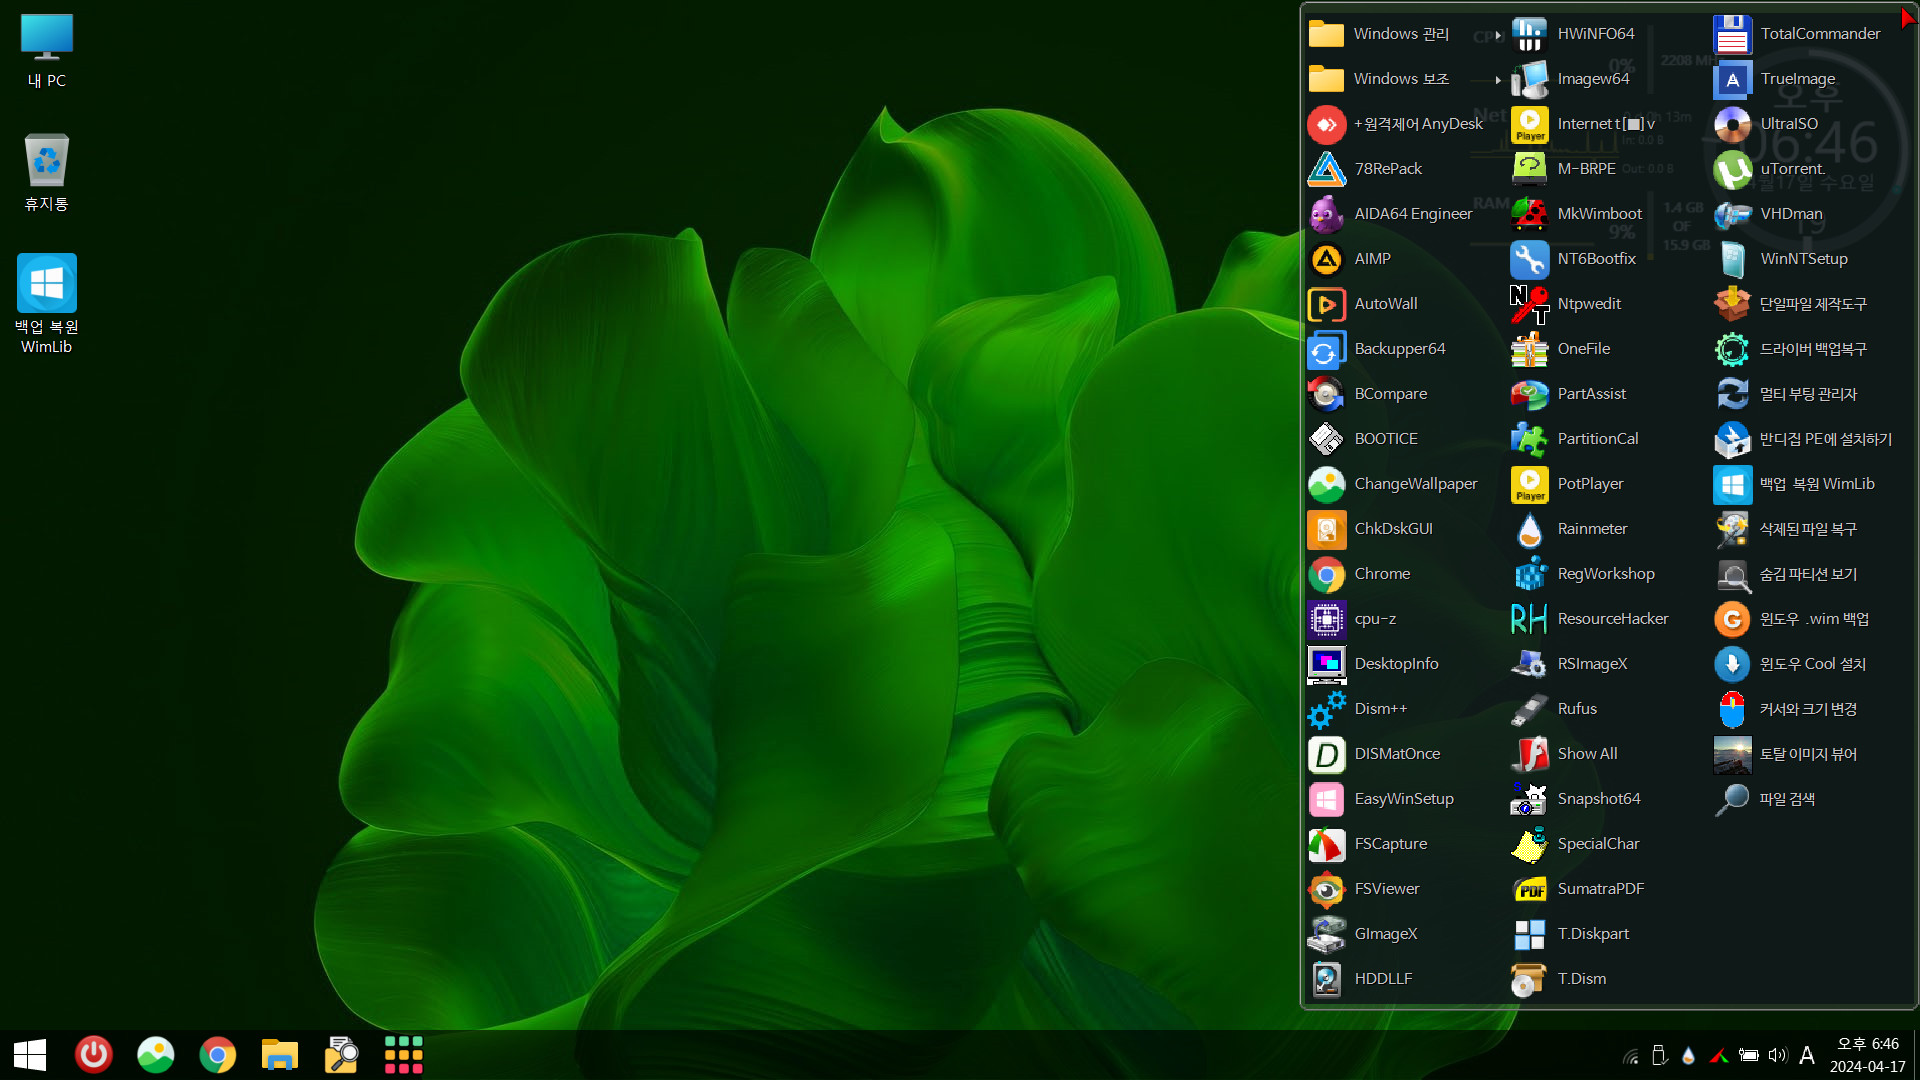1920x1080 pixels.
Task: Select 윈도우 Cool 설치 entry
Action: [1811, 664]
